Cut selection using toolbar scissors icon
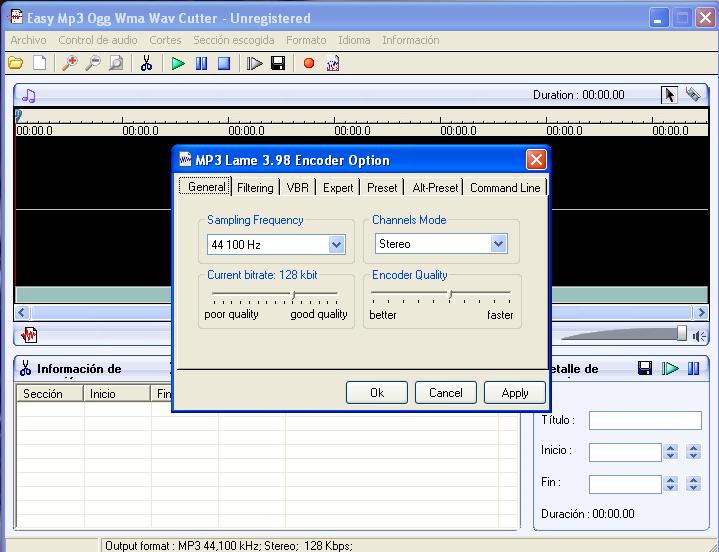Screen dimensions: 719x552 pyautogui.click(x=146, y=63)
